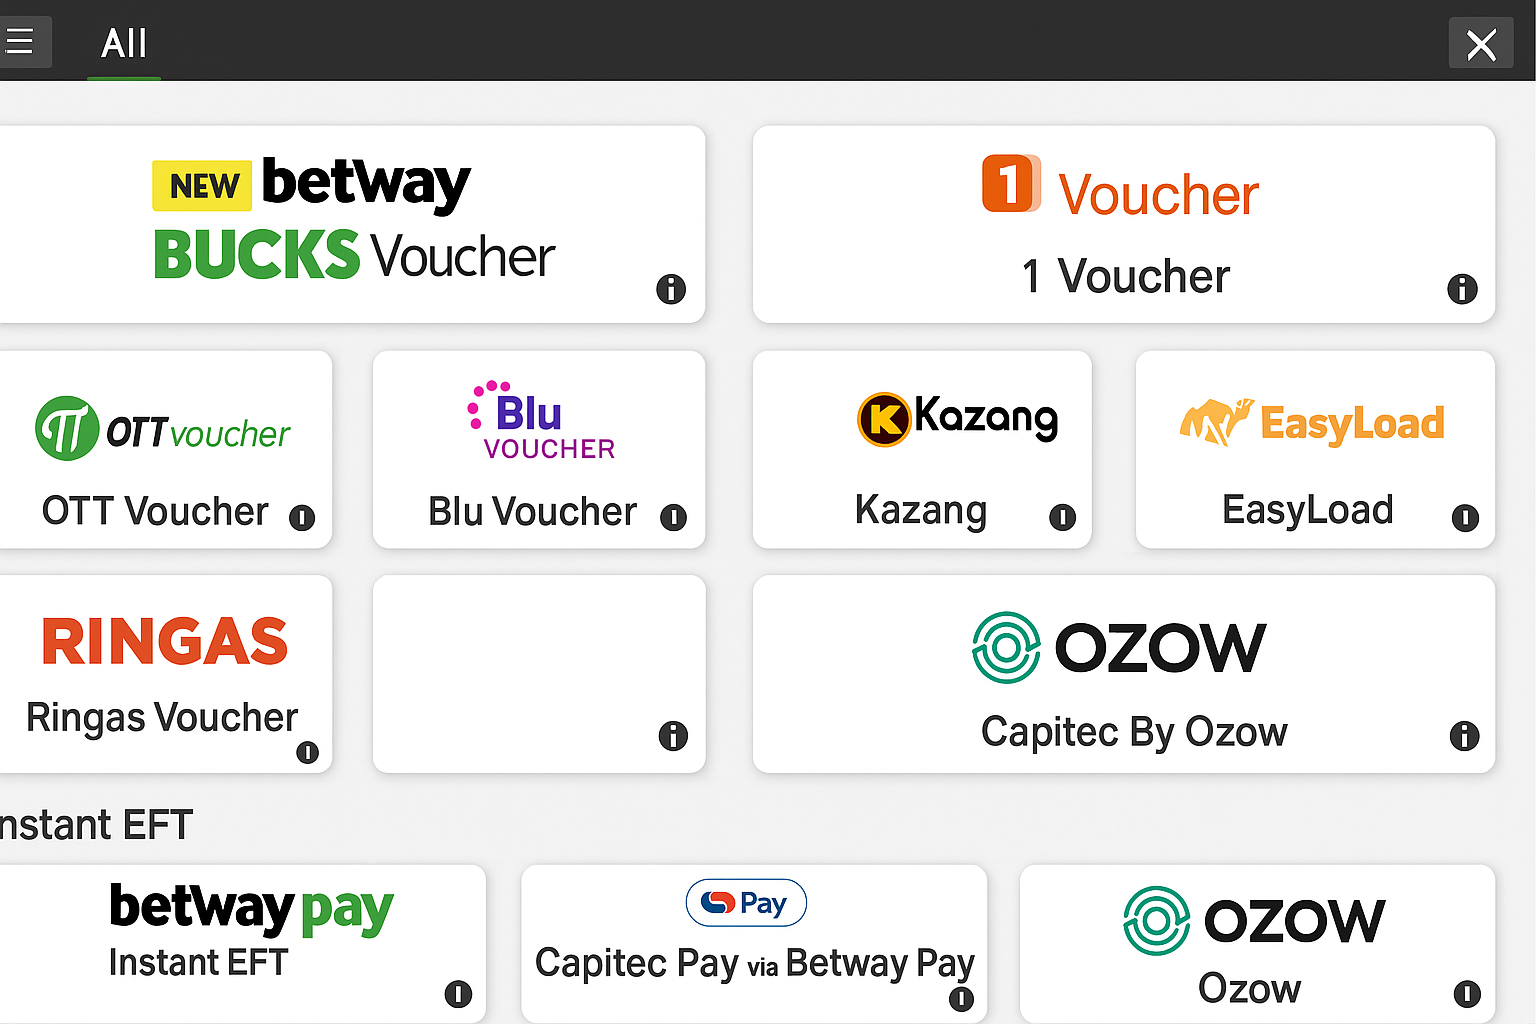Viewport: 1536px width, 1024px height.
Task: Switch to the All tab
Action: [123, 44]
